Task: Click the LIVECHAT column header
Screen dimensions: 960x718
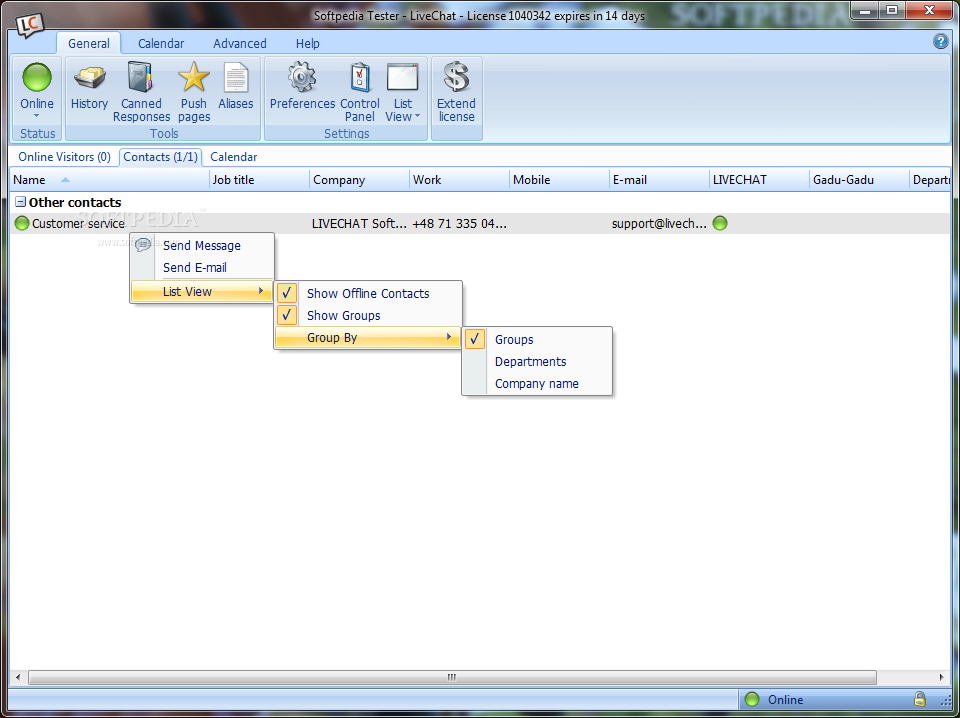Action: [759, 179]
